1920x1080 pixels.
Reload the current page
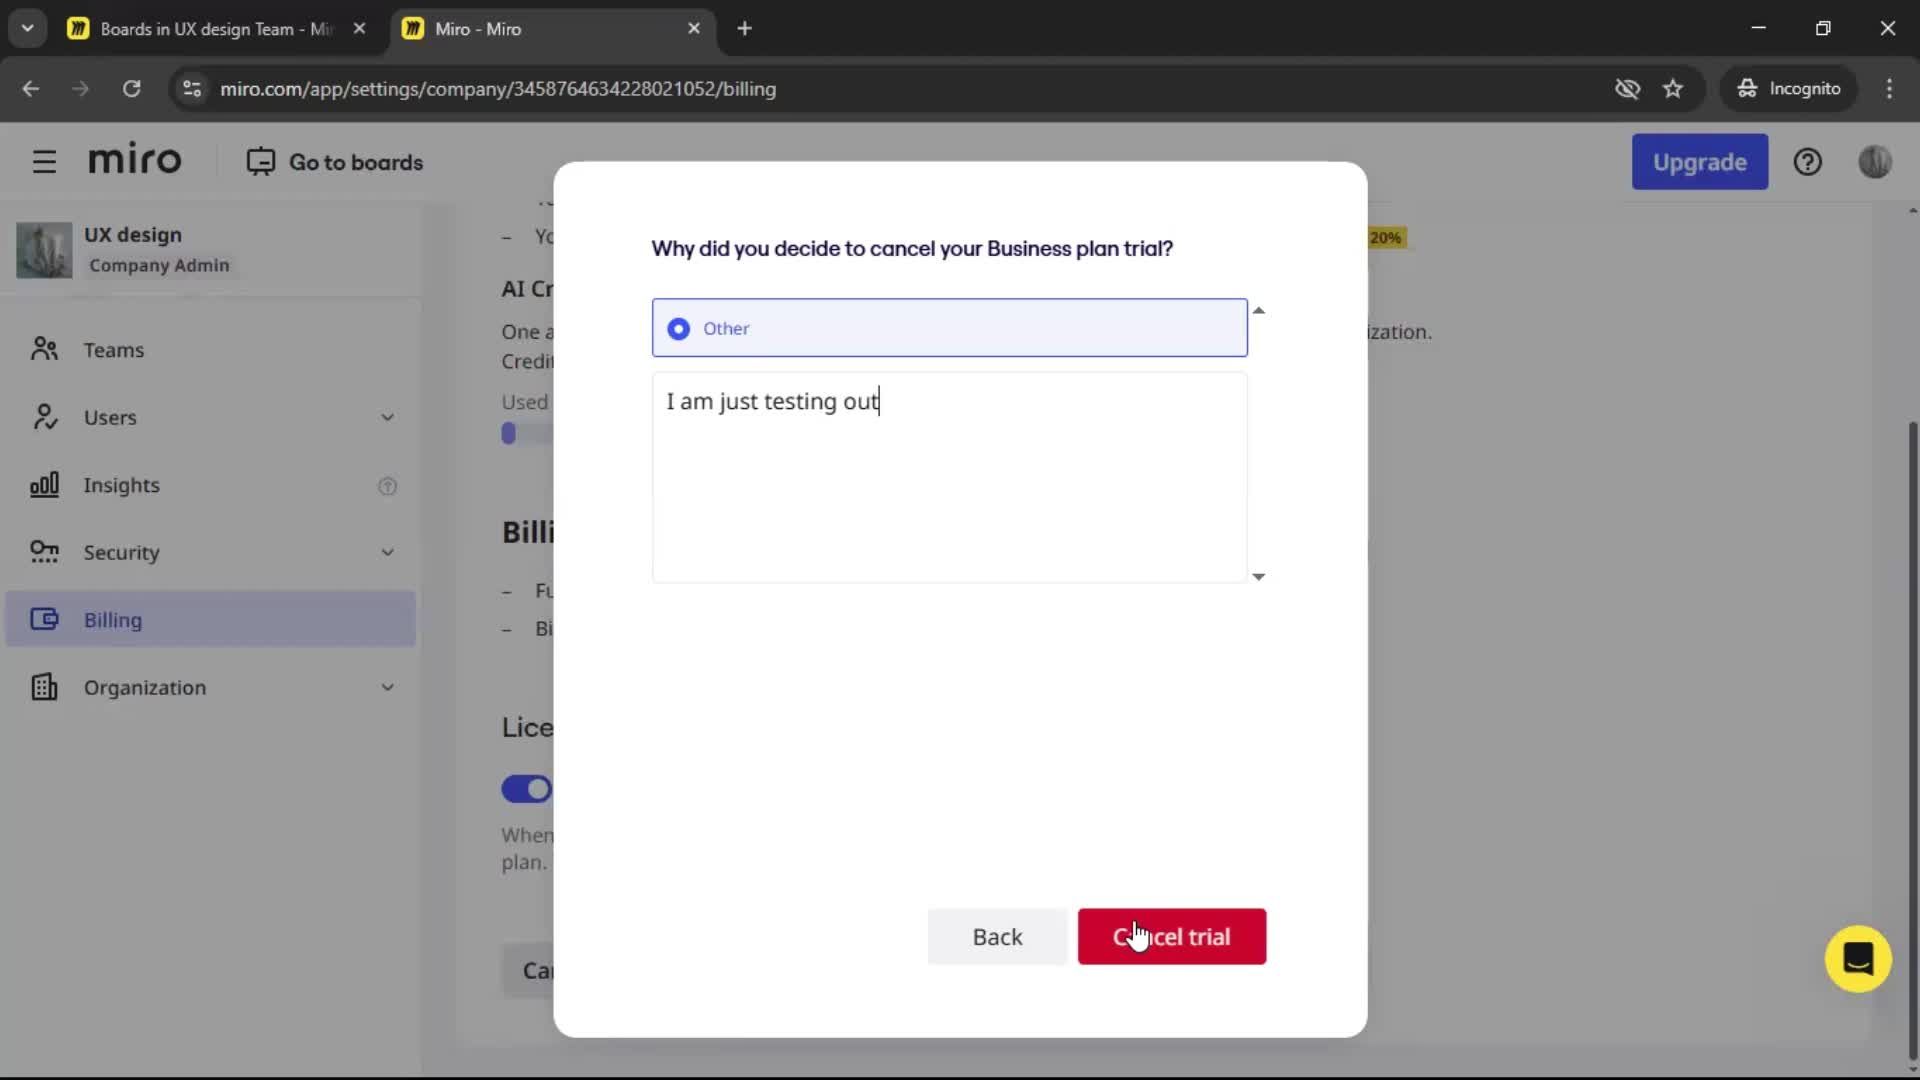131,89
